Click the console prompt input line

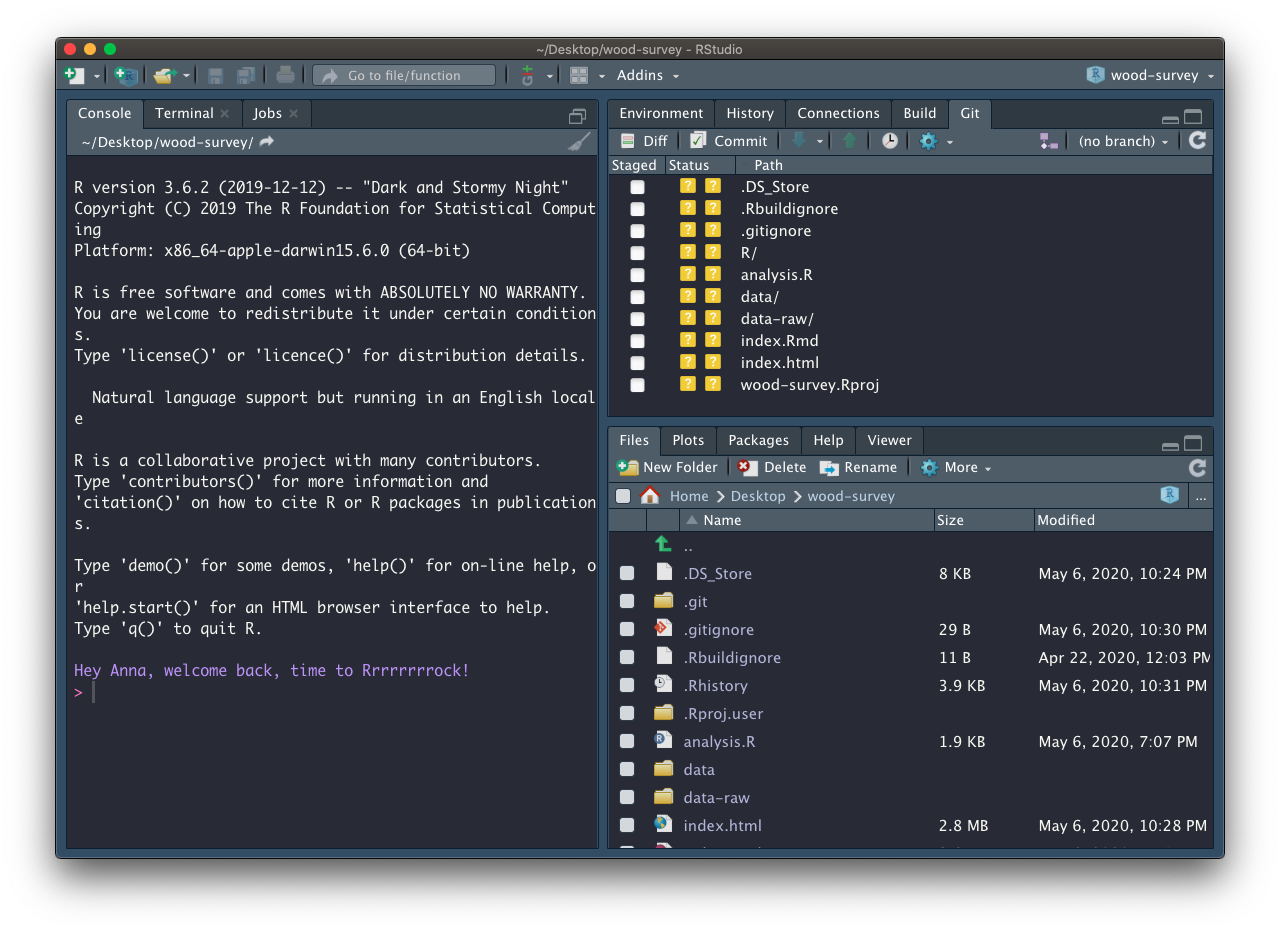(x=335, y=692)
